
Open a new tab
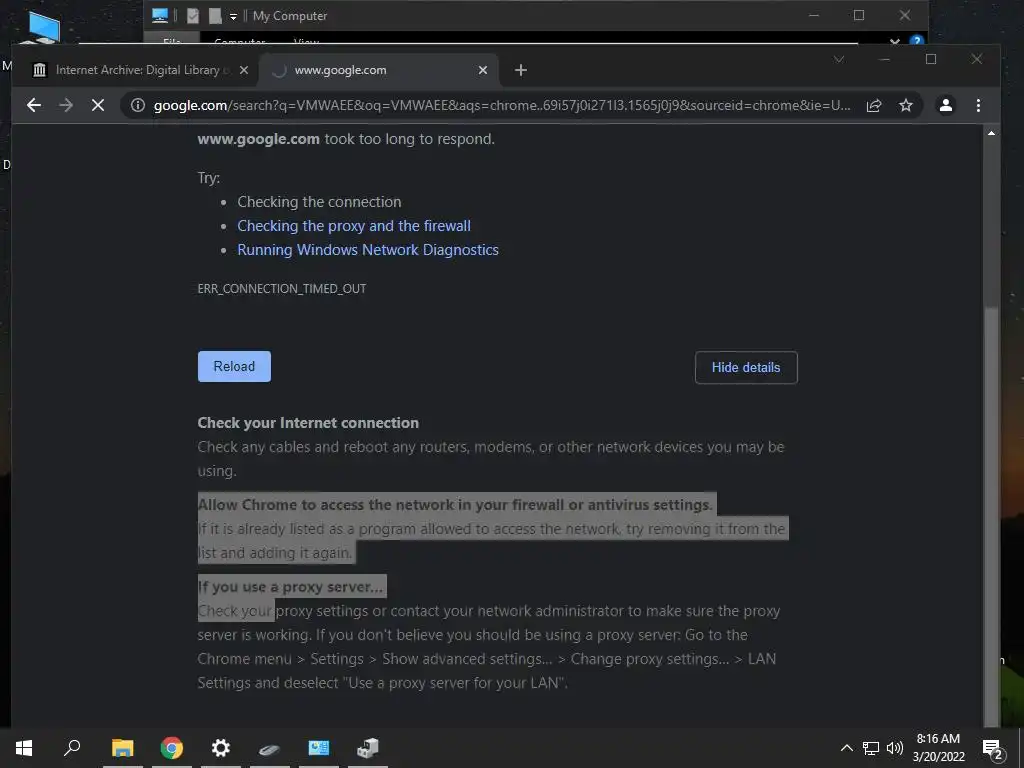click(520, 70)
